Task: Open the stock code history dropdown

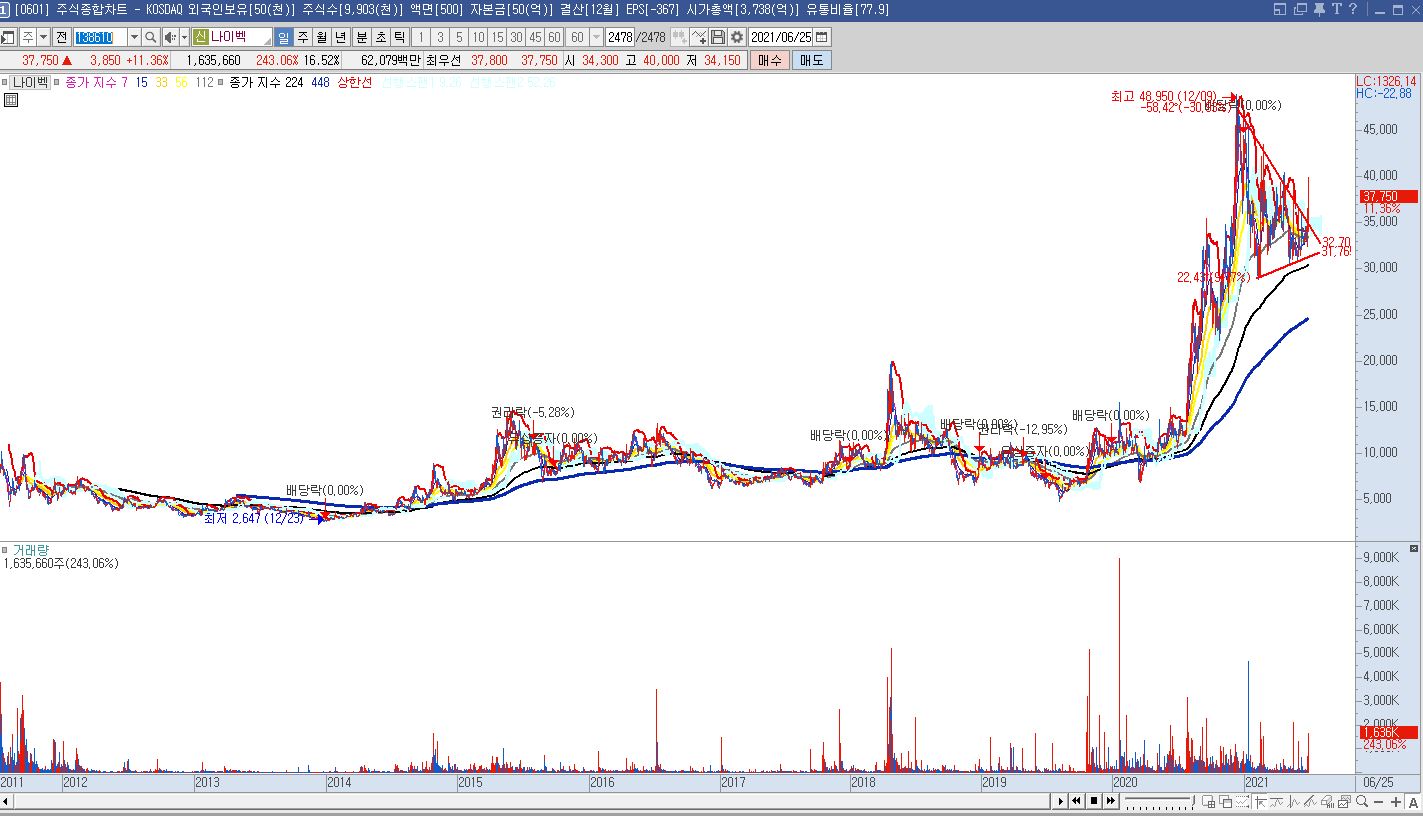Action: point(135,37)
